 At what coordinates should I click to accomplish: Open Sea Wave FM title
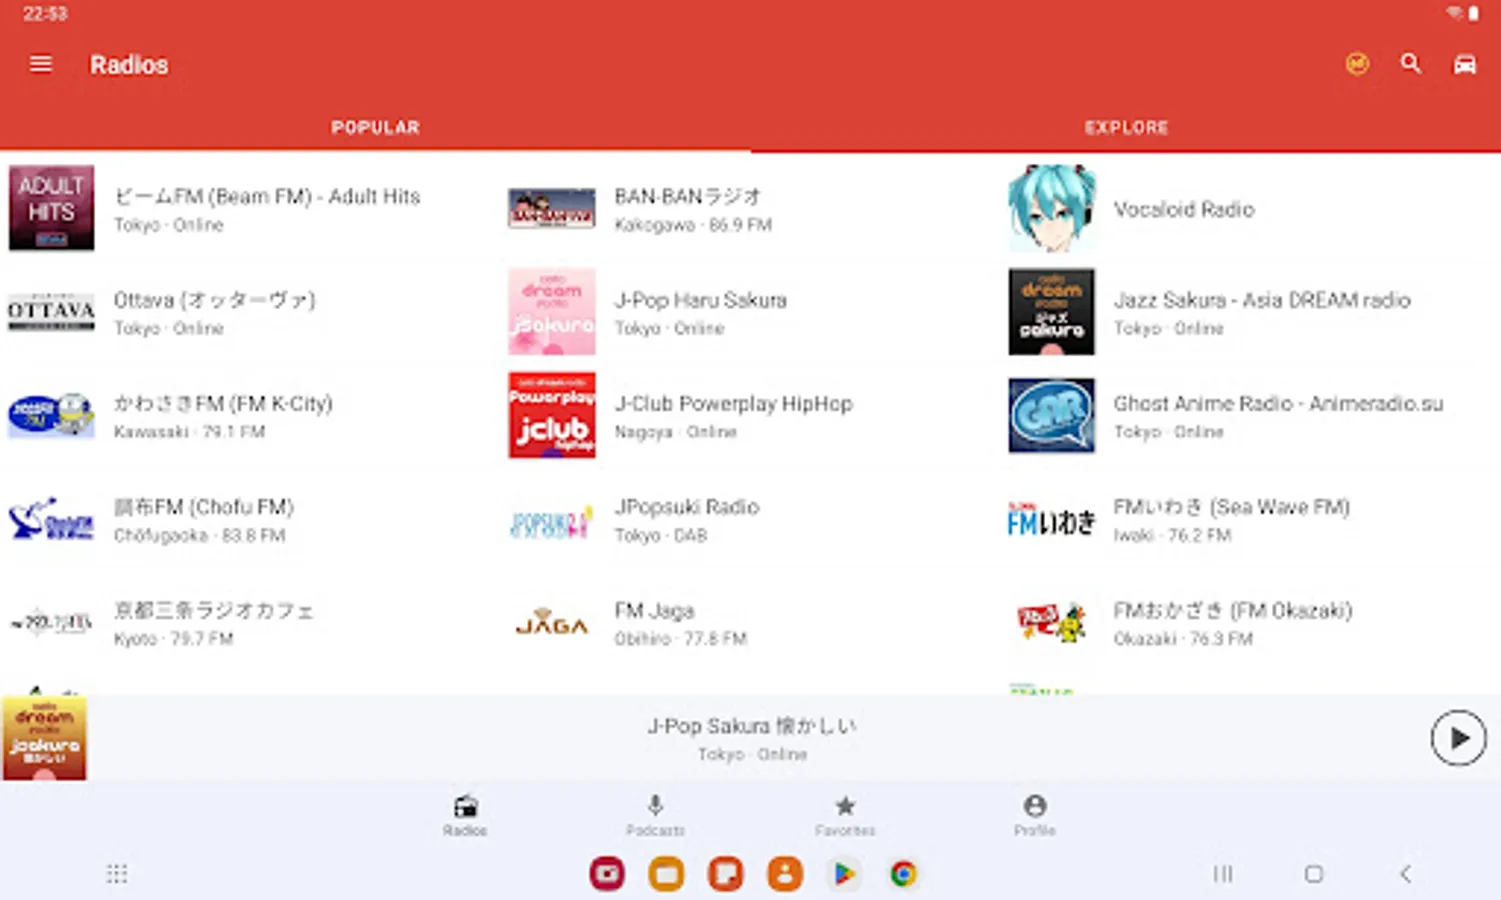[x=1232, y=507]
